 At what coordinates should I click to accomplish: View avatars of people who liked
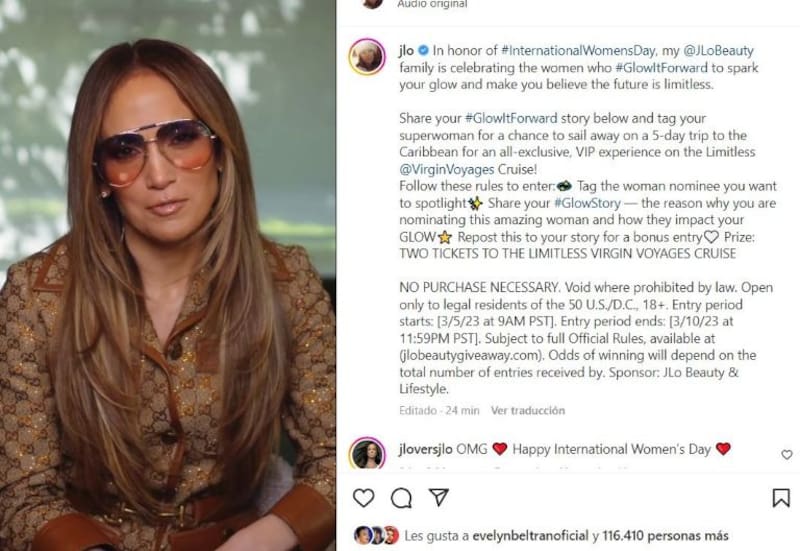click(x=376, y=535)
